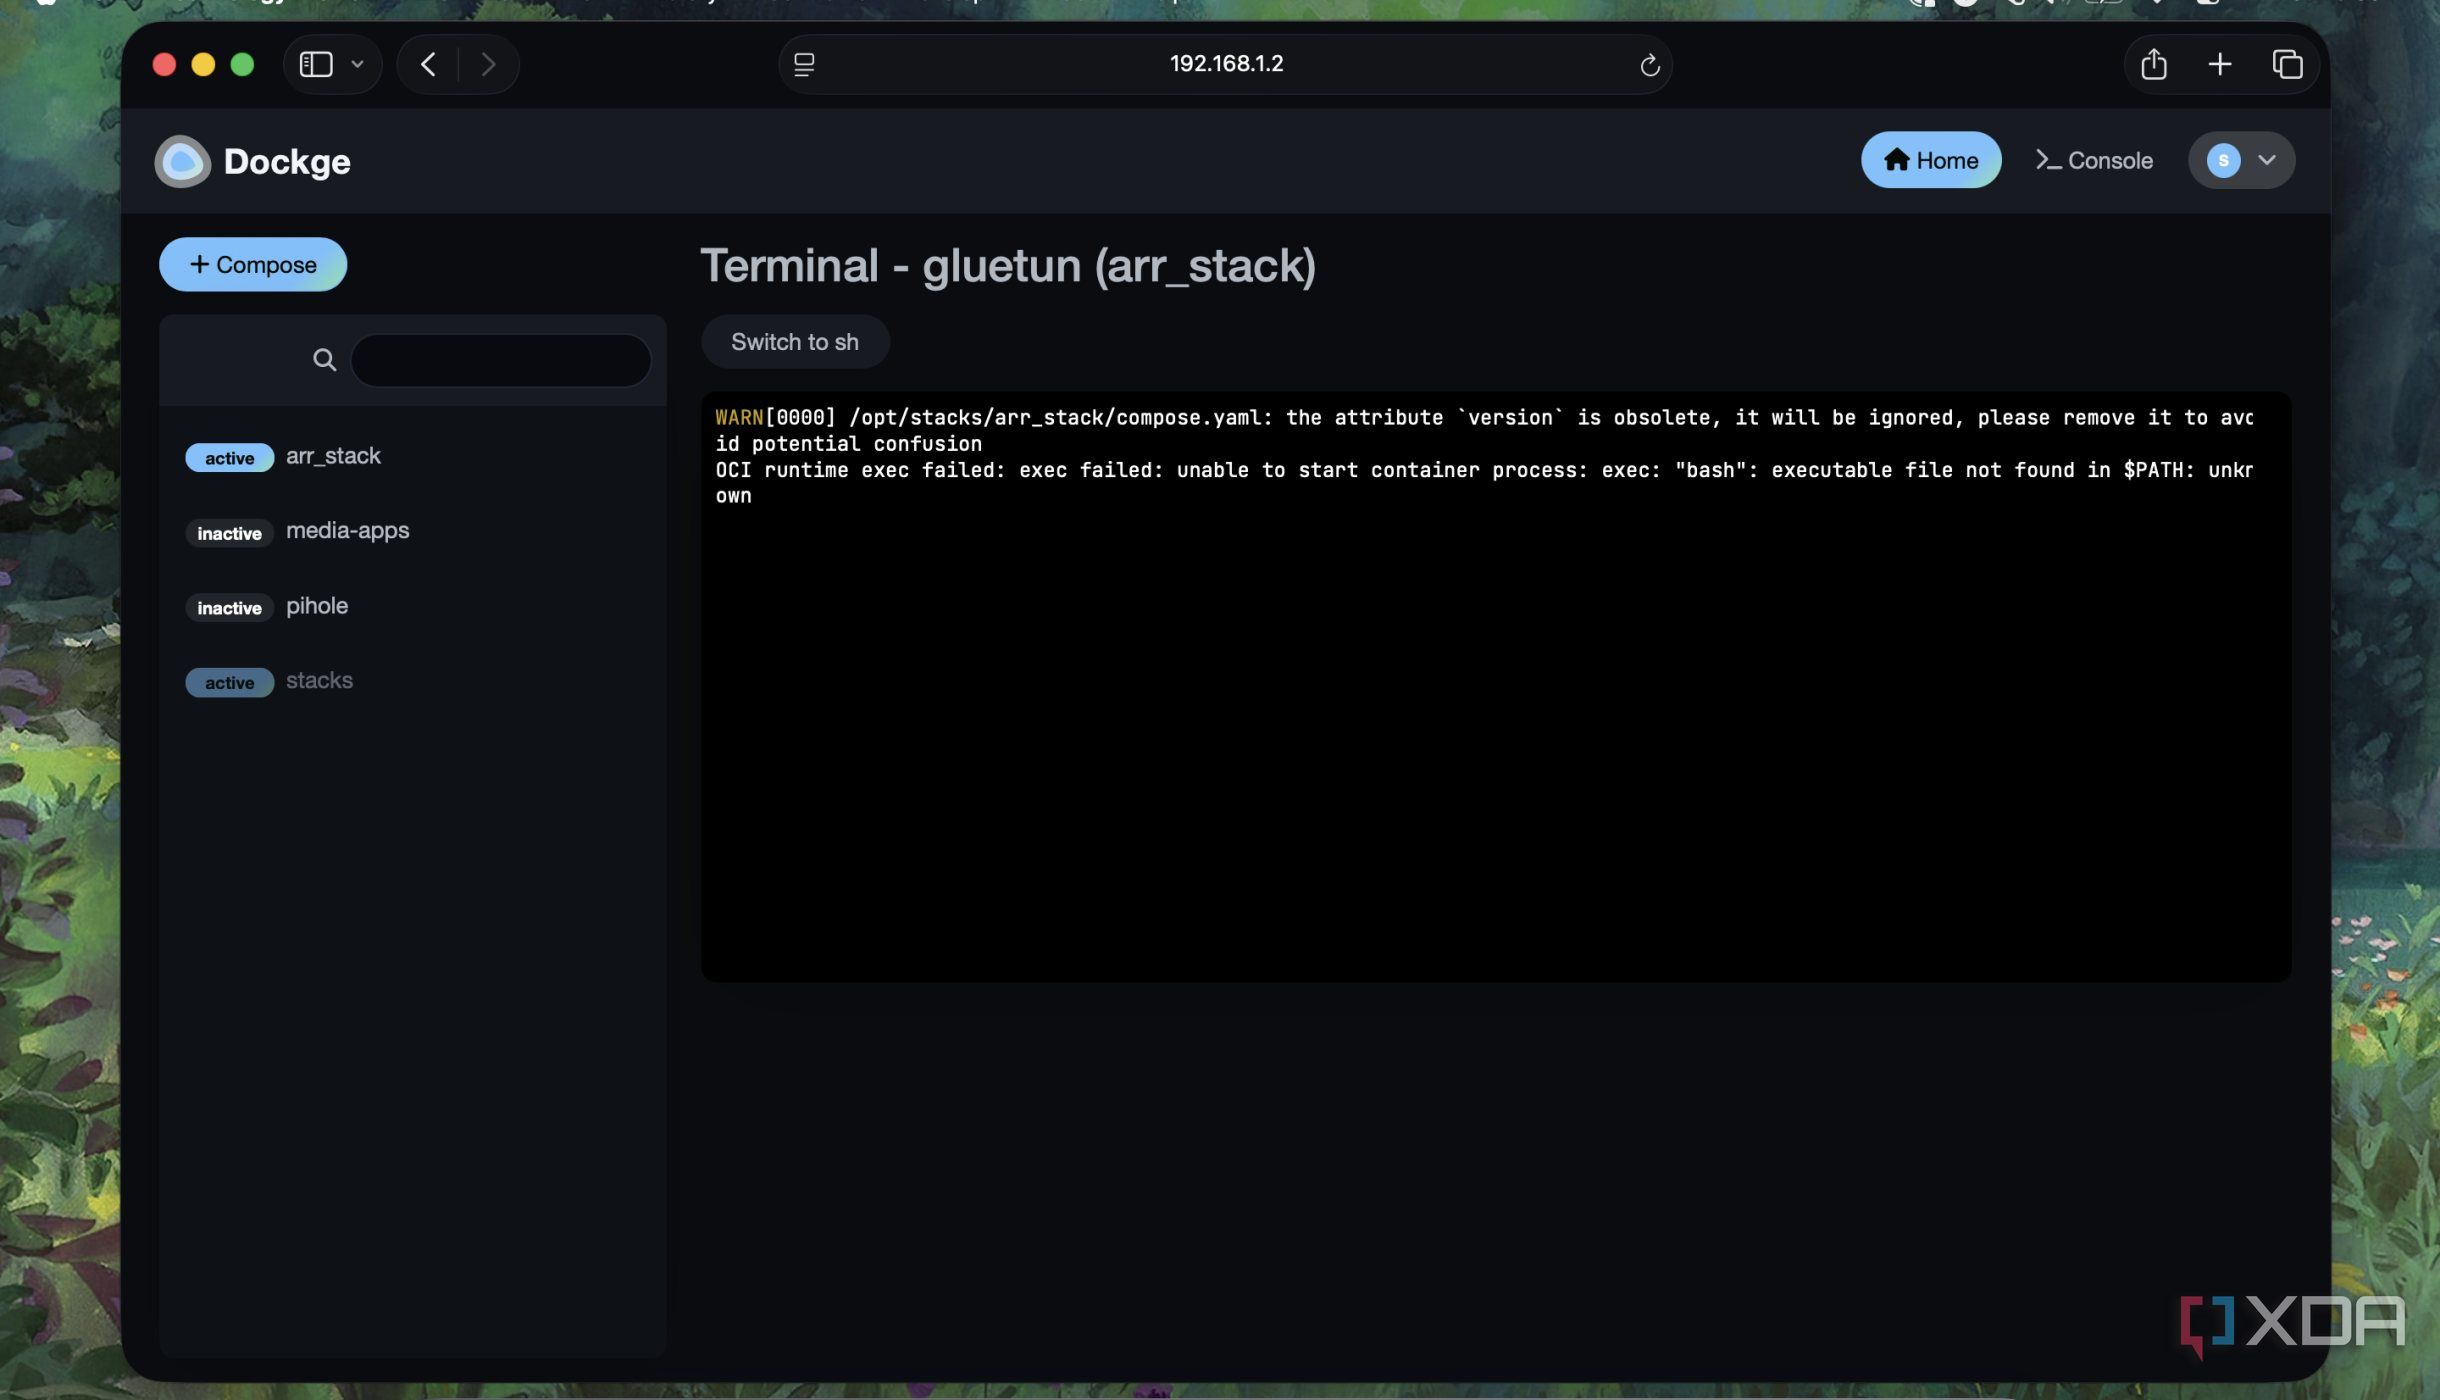Open the Home tab
This screenshot has height=1400, width=2440.
point(1930,160)
